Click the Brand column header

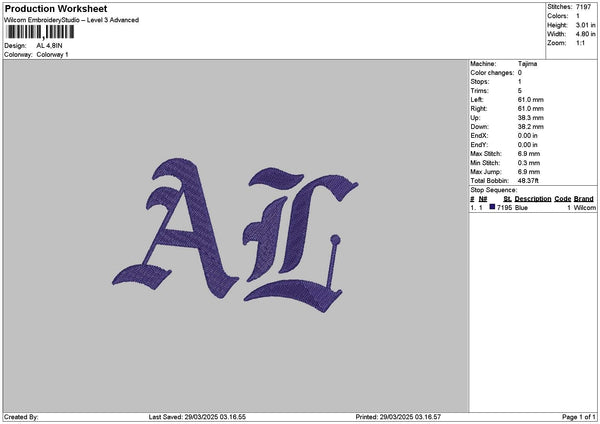click(584, 199)
